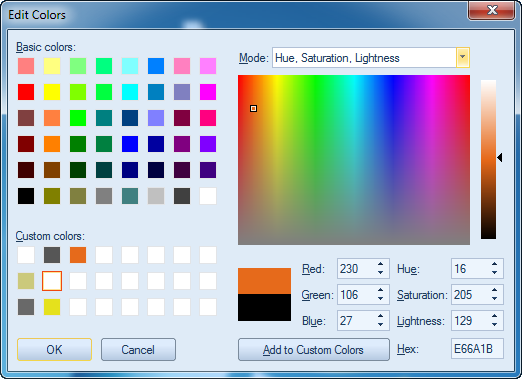Select the magenta basic color swatch
Image resolution: width=522 pixels, height=379 pixels.
[208, 92]
